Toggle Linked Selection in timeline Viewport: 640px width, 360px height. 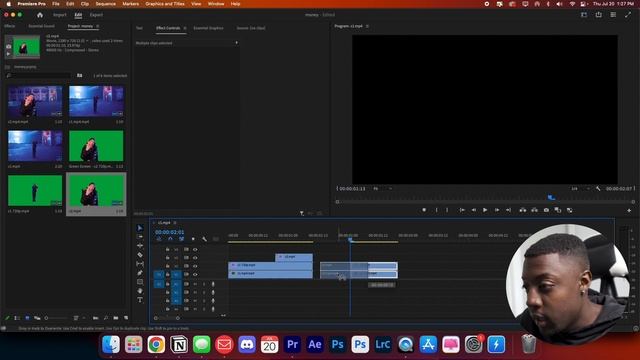(x=182, y=239)
